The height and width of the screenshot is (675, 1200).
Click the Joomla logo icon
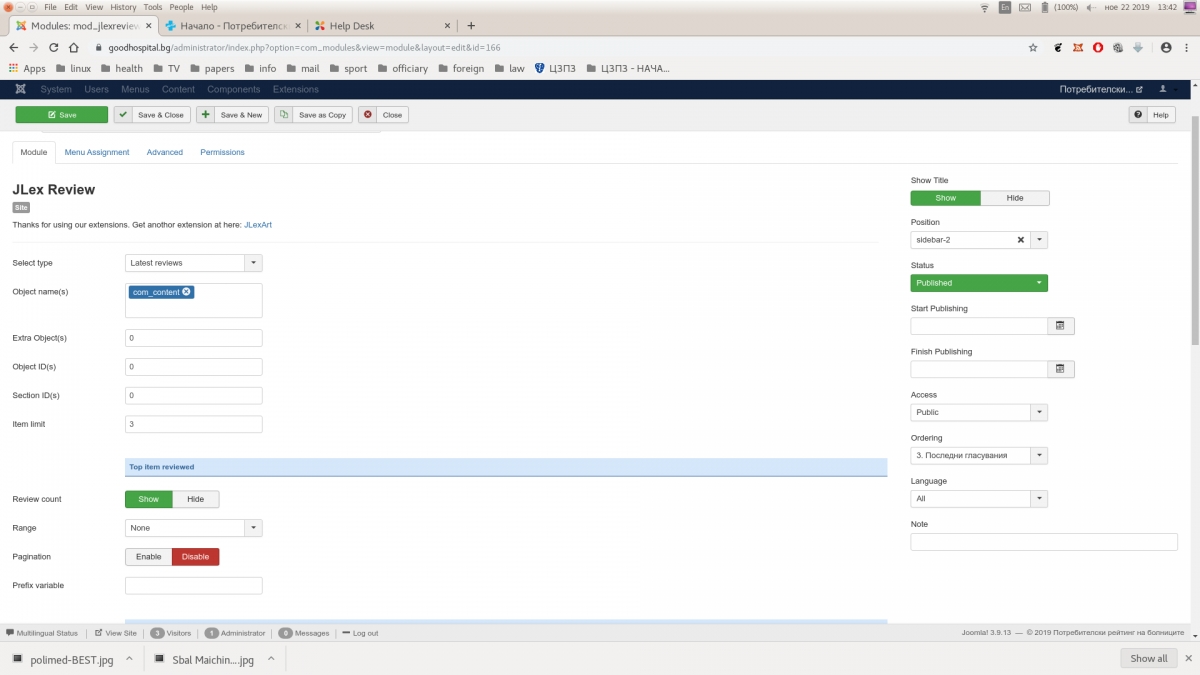point(20,89)
